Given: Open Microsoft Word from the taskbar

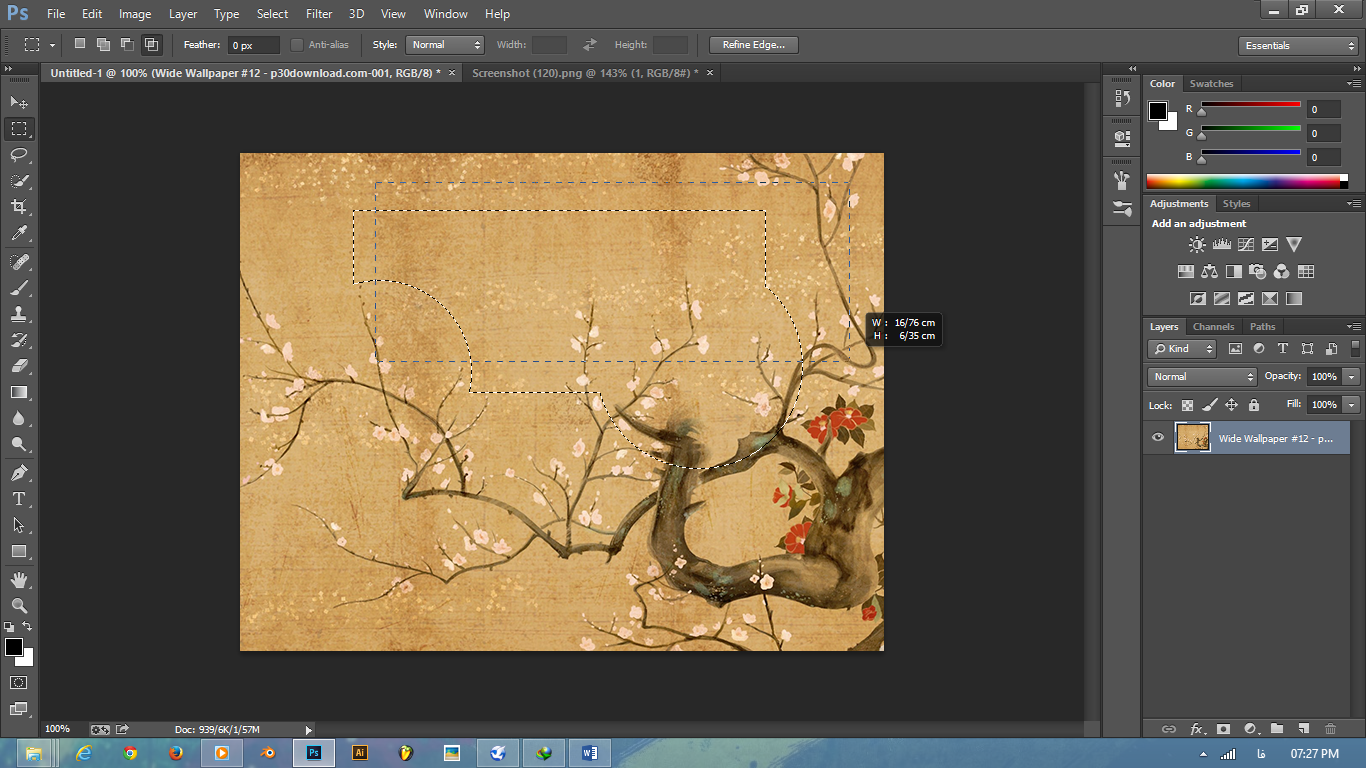Looking at the screenshot, I should tap(589, 753).
